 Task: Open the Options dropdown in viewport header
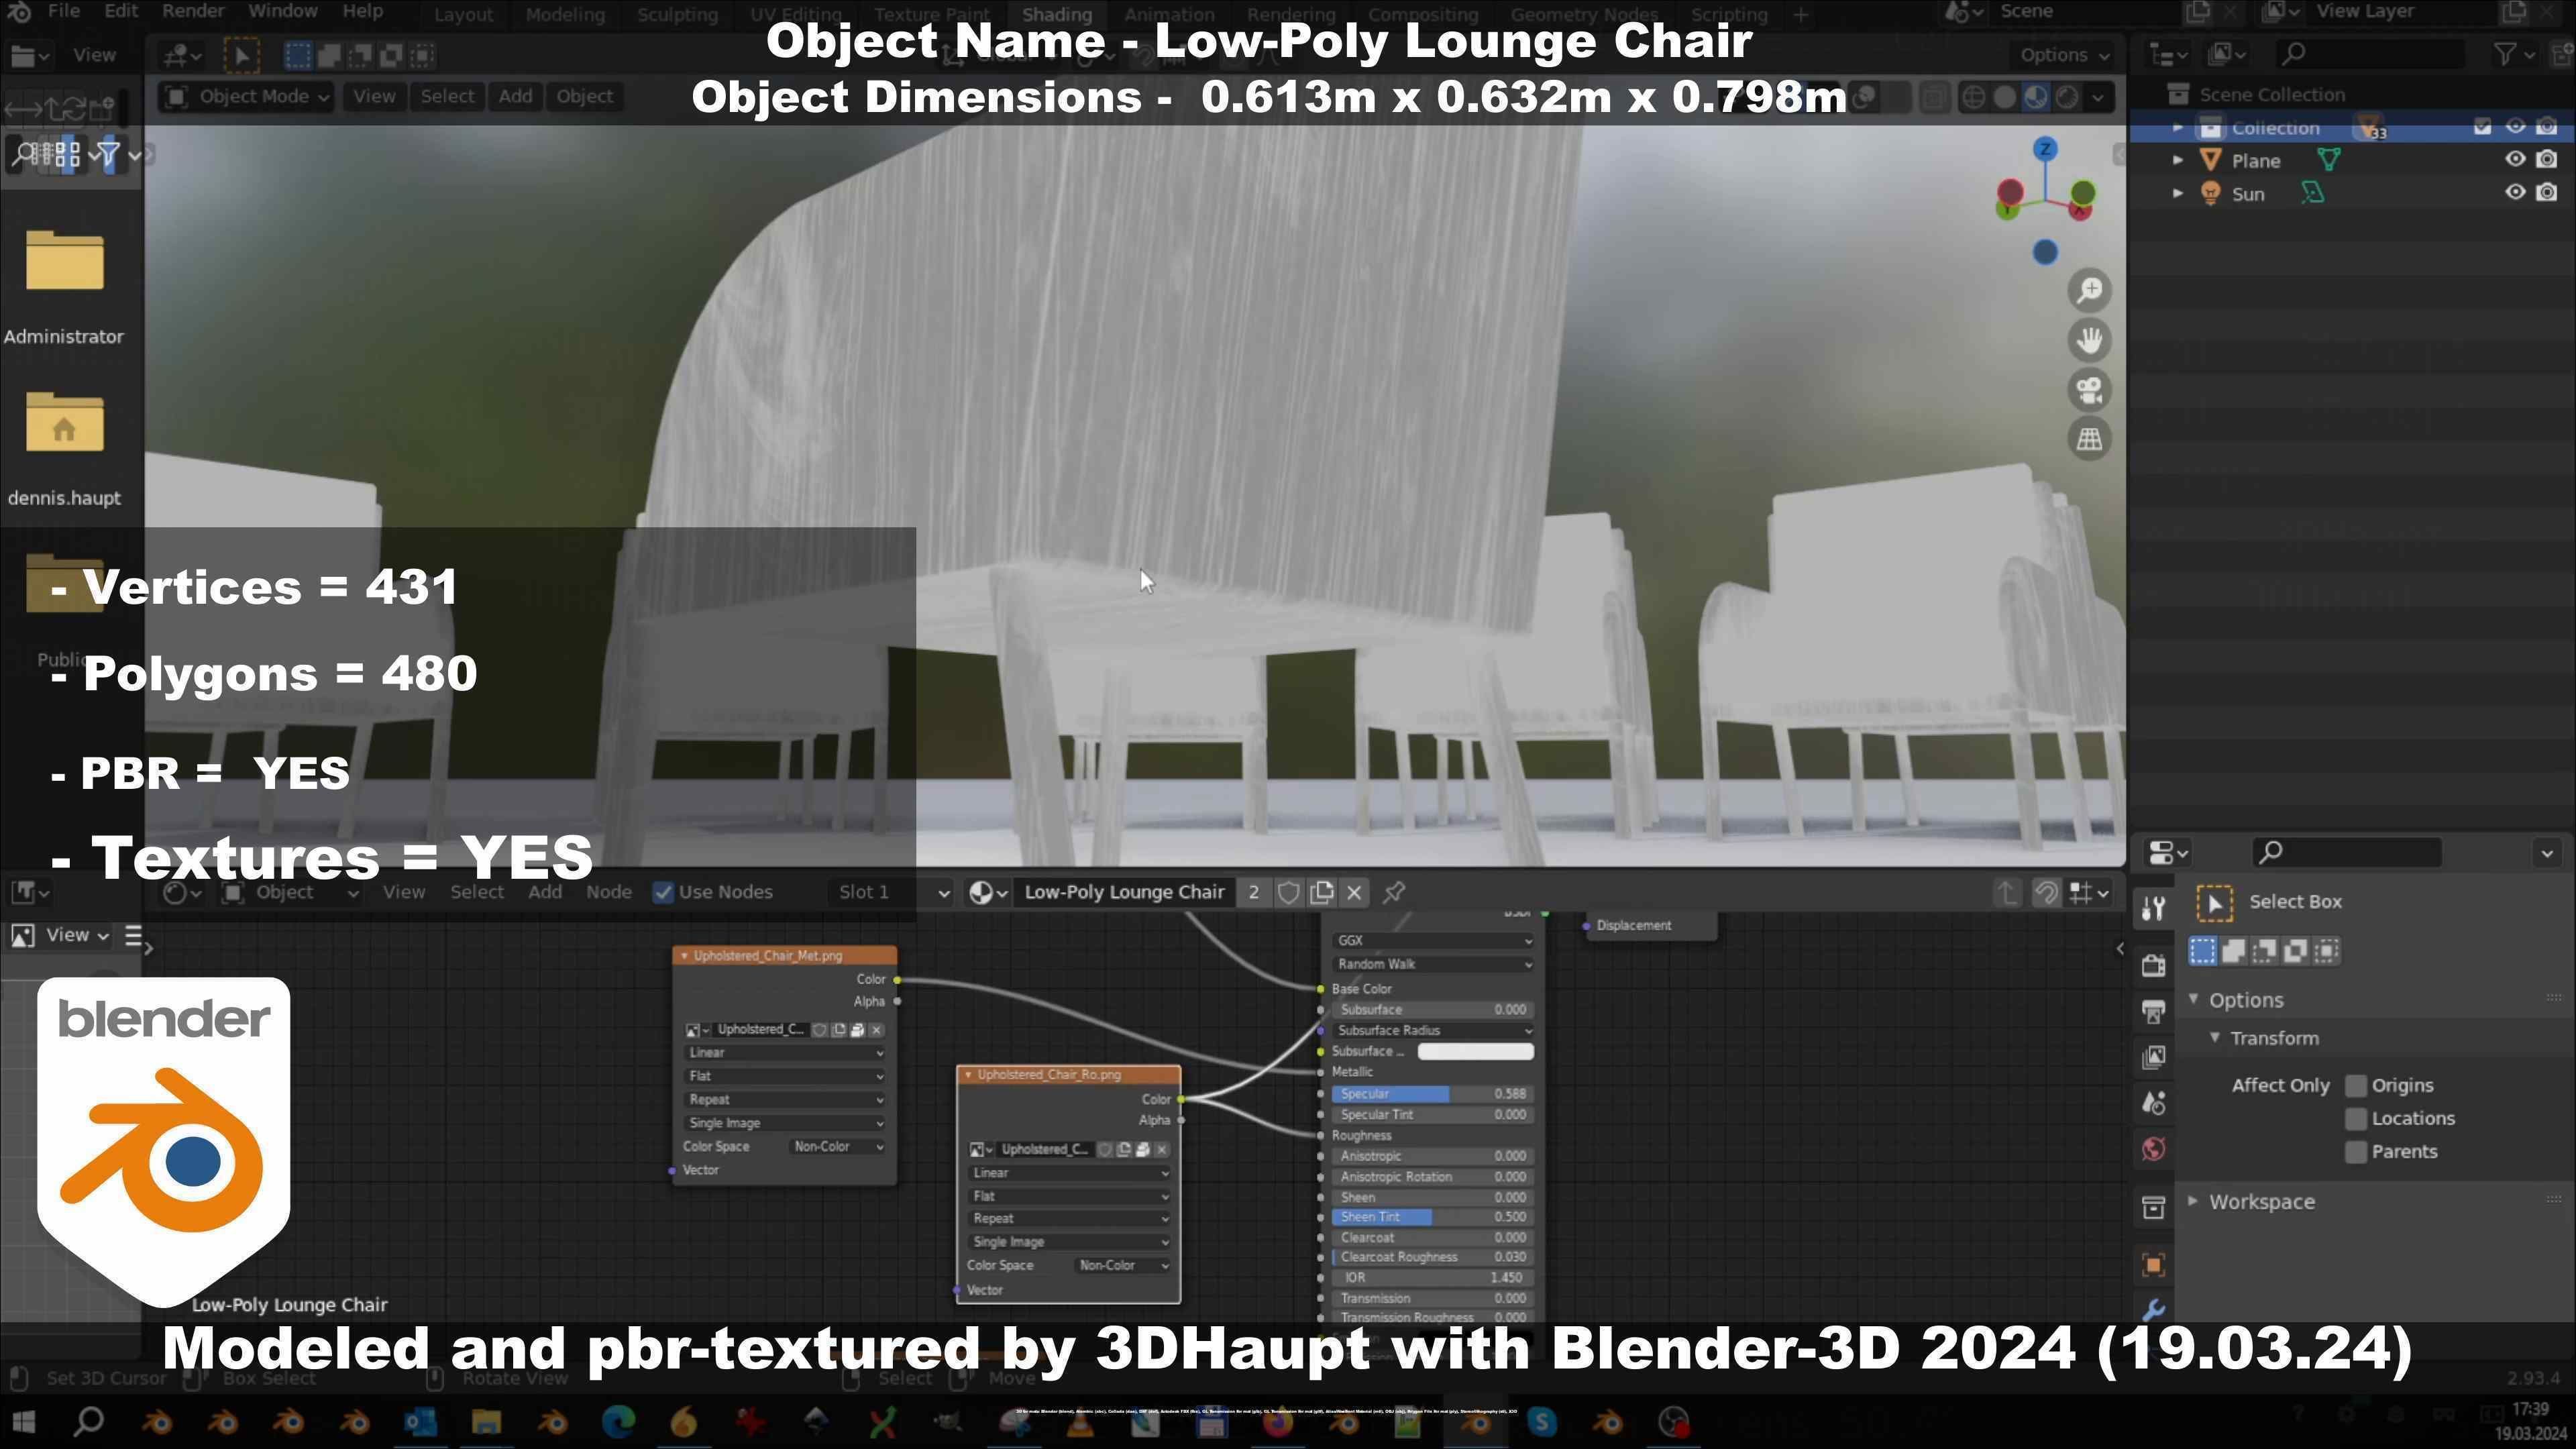[2064, 55]
